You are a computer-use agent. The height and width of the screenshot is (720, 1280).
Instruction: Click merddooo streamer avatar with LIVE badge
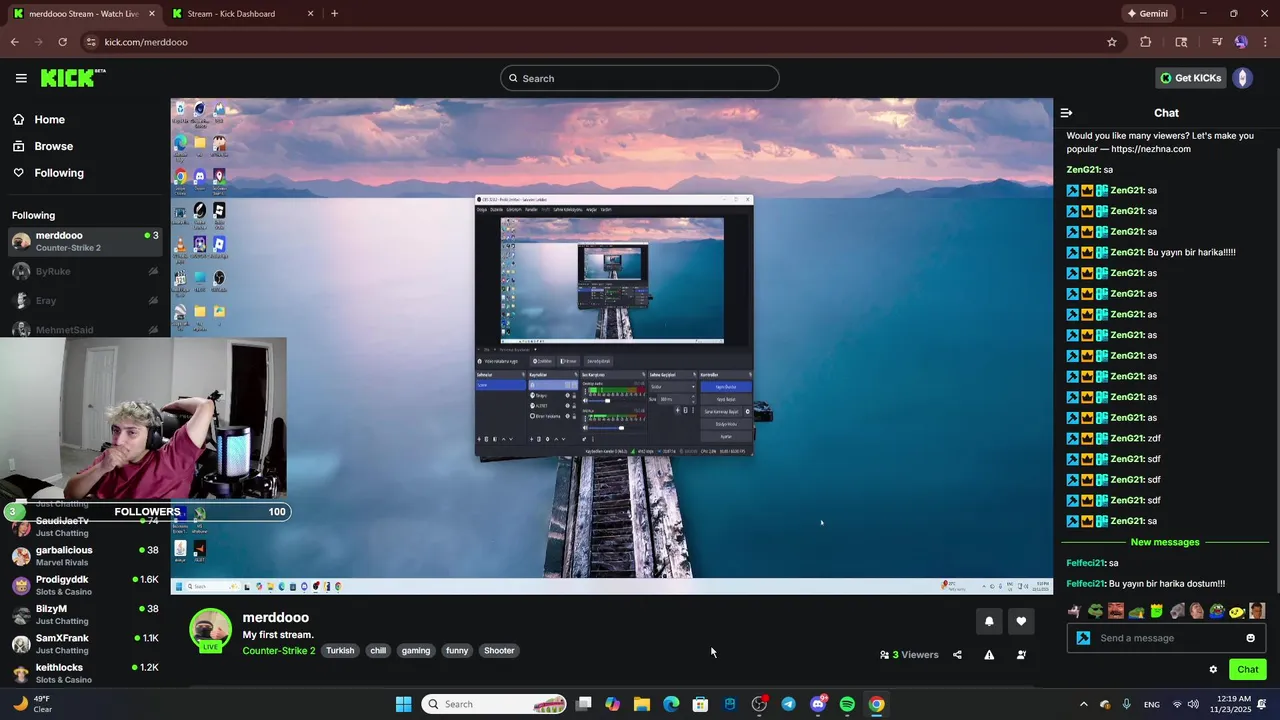pos(210,630)
